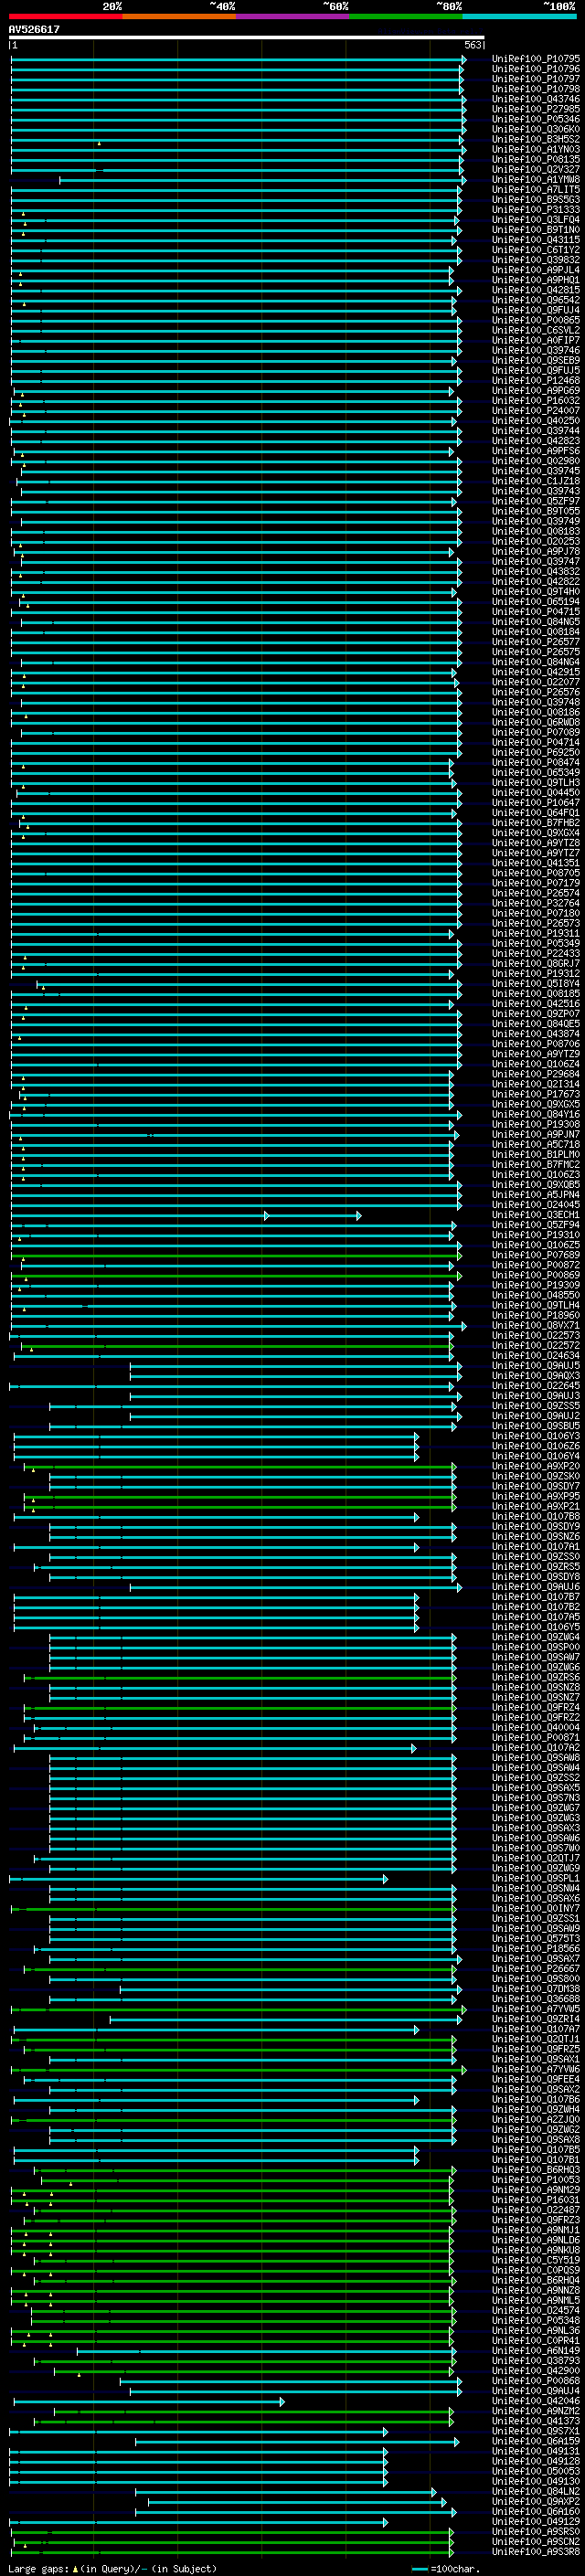Click the orange ~40% identity legend segment
The width and height of the screenshot is (585, 2576).
179,17
